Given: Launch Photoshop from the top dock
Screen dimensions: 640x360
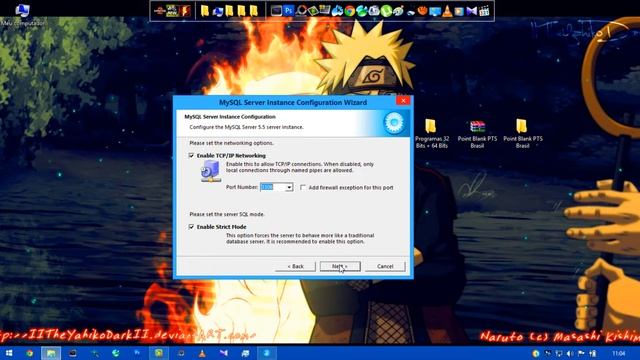Looking at the screenshot, I should tap(289, 10).
